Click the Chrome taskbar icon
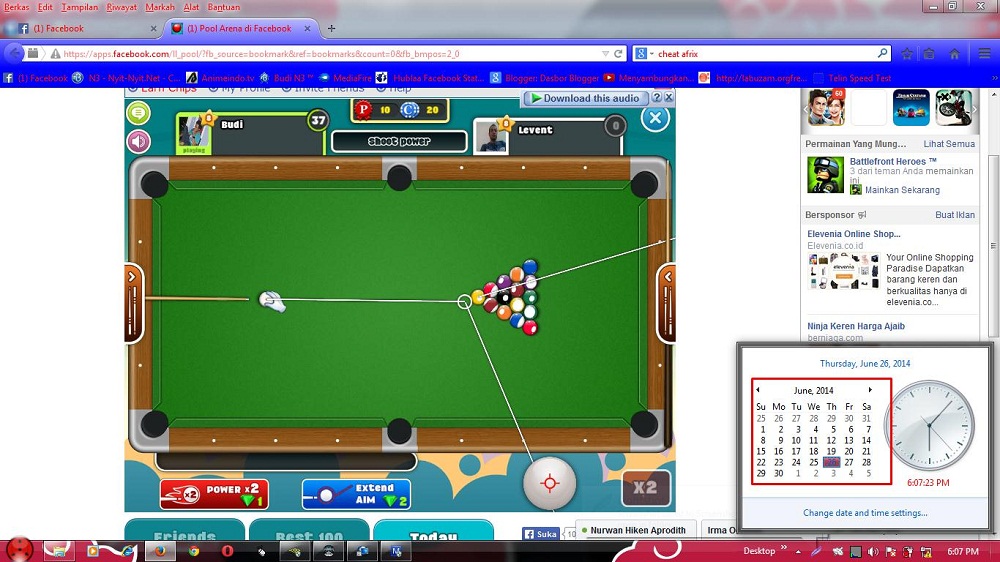The image size is (1000, 562). pyautogui.click(x=193, y=551)
